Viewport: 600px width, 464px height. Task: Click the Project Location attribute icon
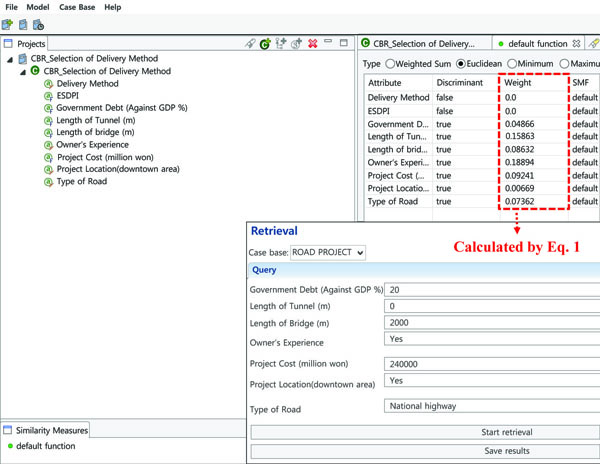[48, 169]
